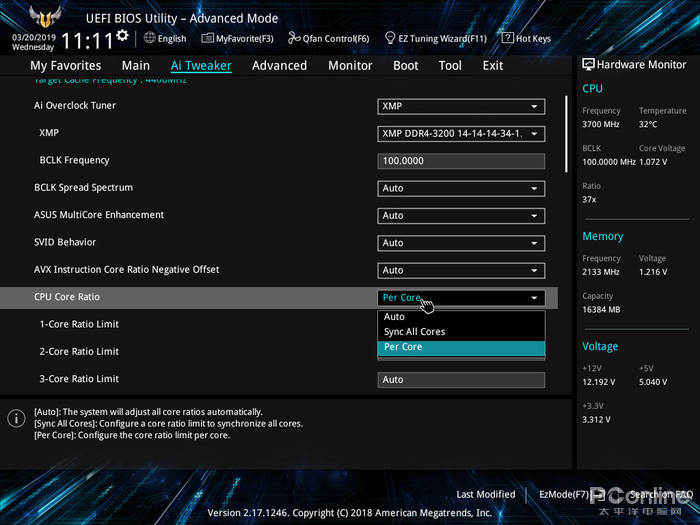
Task: Choose Per Core option in list
Action: pyautogui.click(x=461, y=347)
